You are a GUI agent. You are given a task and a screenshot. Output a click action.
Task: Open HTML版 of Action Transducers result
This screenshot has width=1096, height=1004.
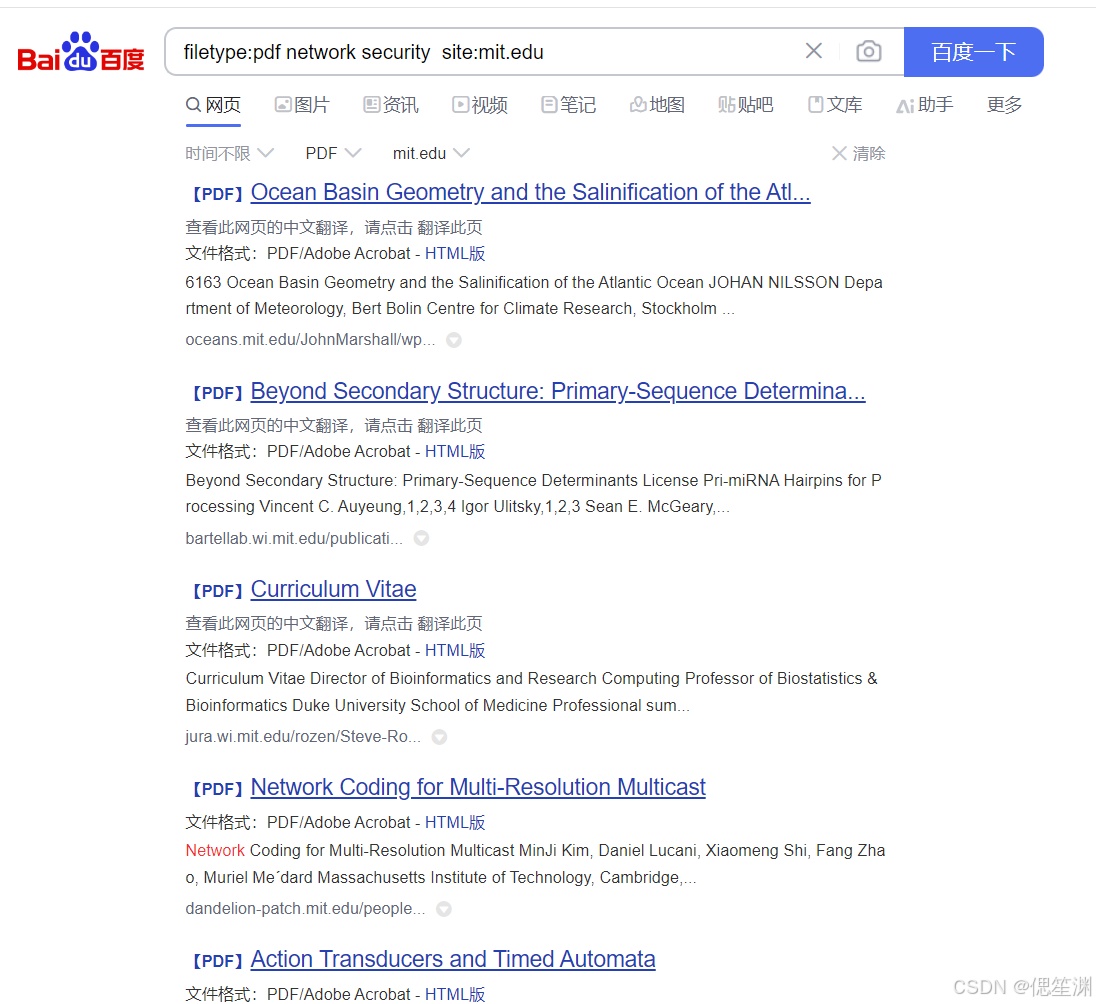pyautogui.click(x=455, y=994)
